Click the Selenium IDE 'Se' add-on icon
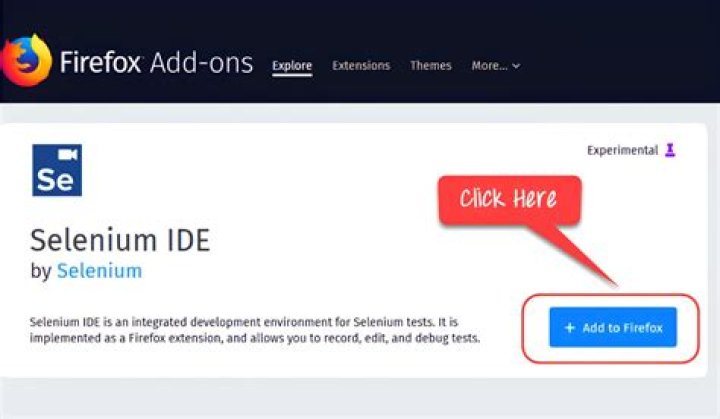720x419 pixels. [57, 170]
